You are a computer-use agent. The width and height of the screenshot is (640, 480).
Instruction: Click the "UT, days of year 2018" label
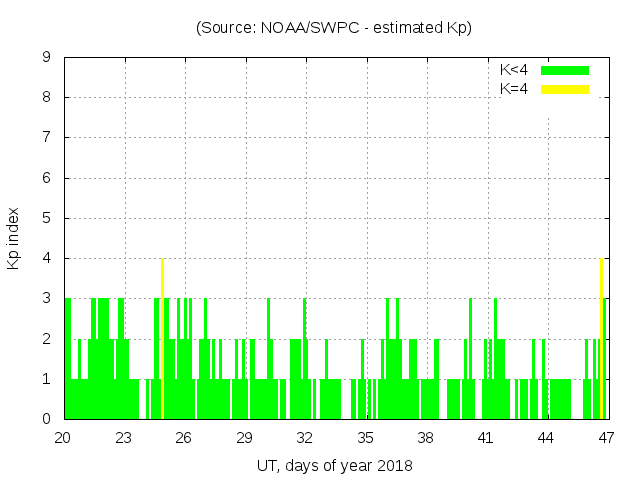click(x=334, y=465)
